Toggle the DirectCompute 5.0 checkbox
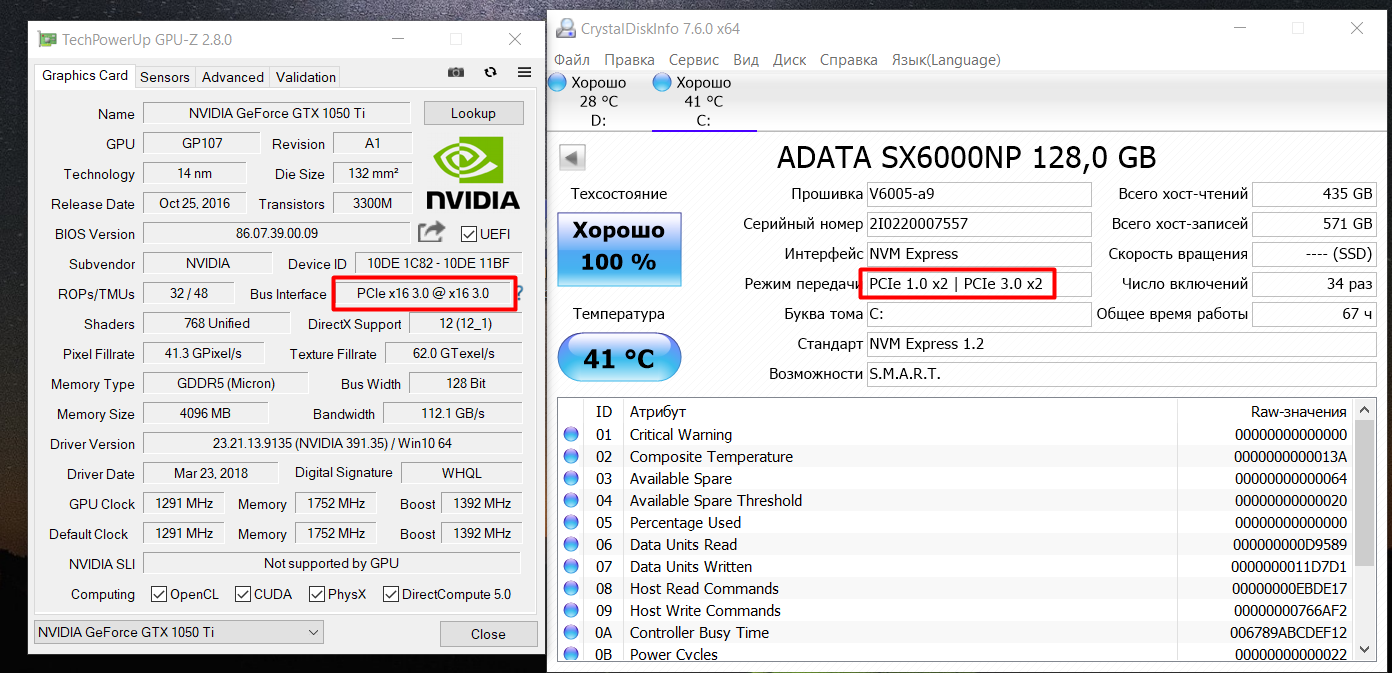The width and height of the screenshot is (1392, 673). pos(391,594)
